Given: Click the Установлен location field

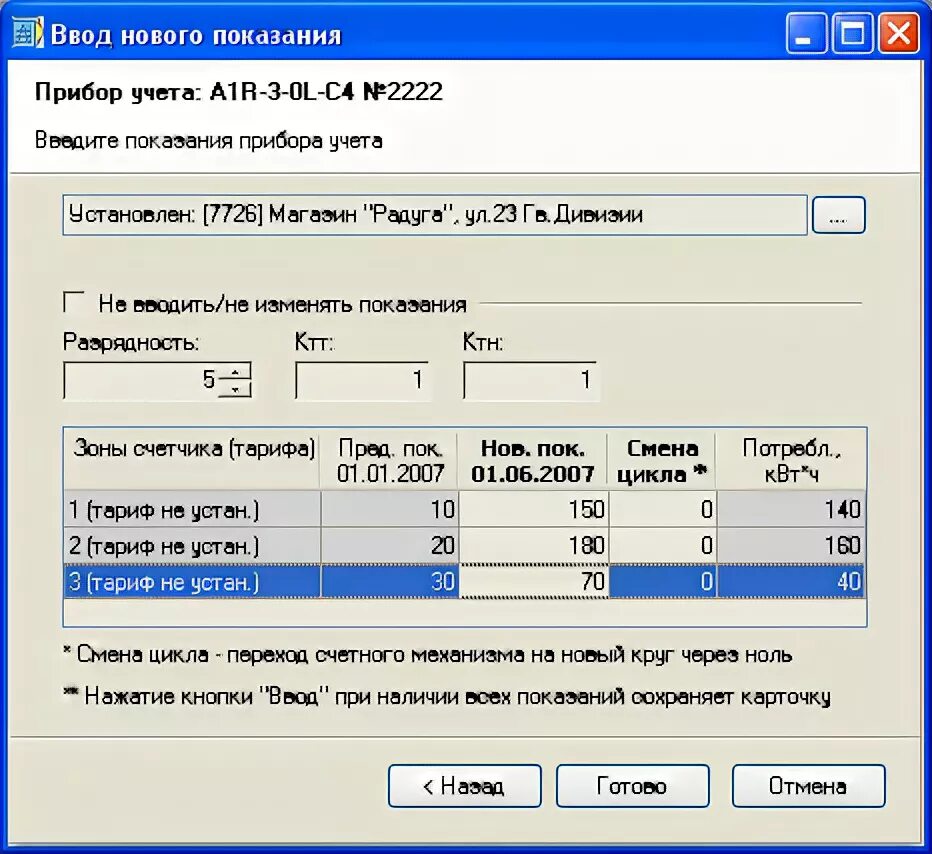Looking at the screenshot, I should point(434,215).
